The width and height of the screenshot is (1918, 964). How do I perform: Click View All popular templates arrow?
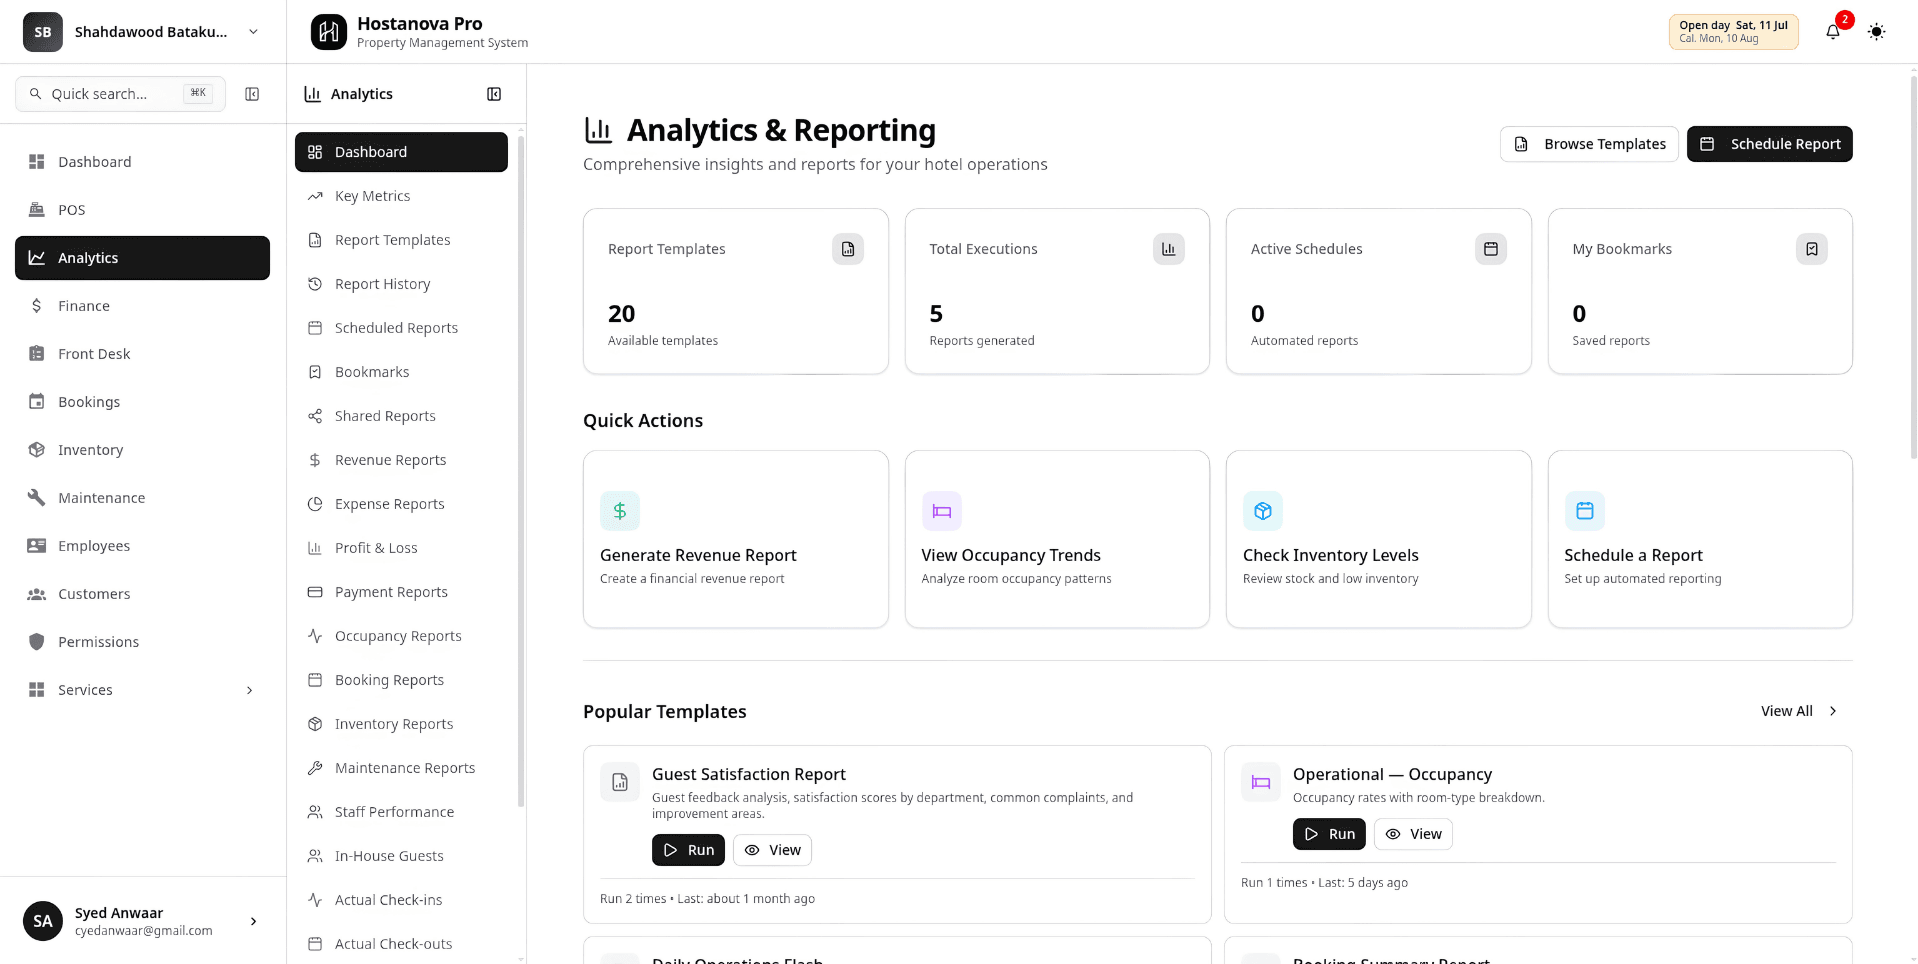(x=1800, y=711)
